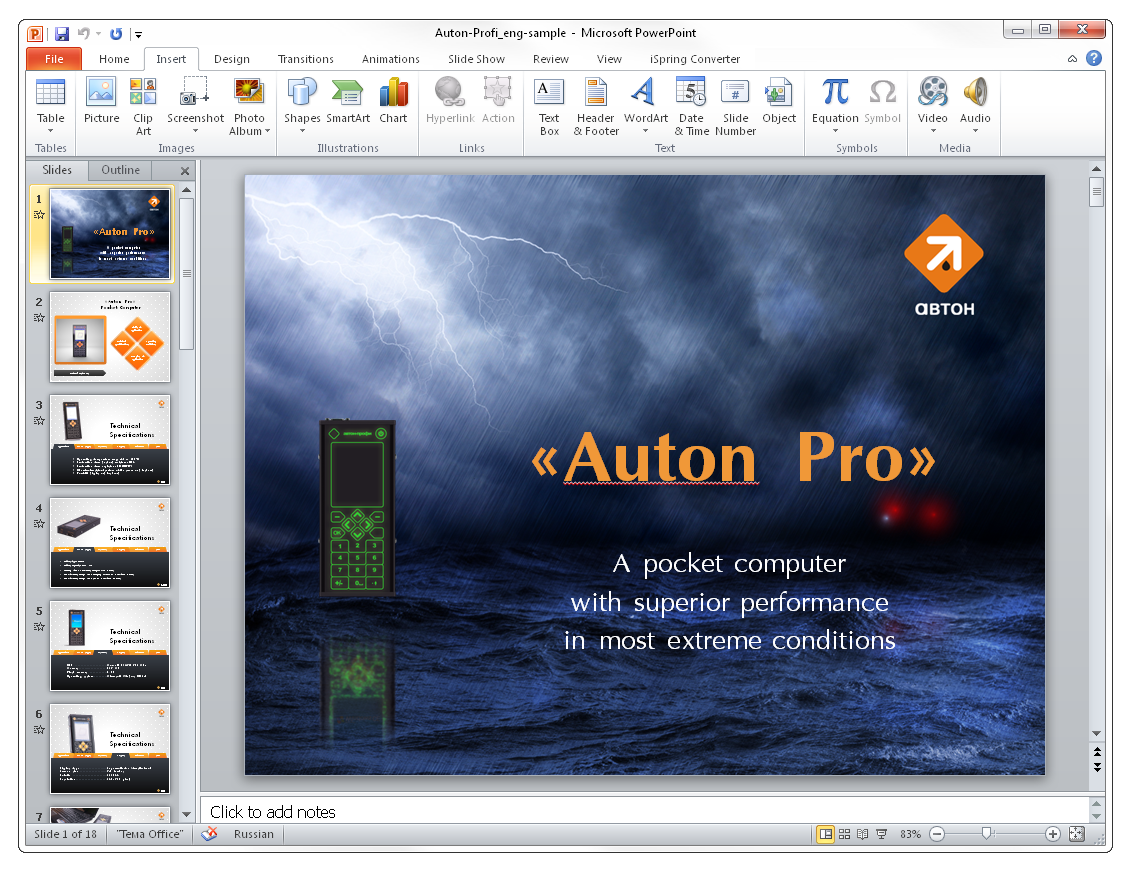Open Header & Footer dialog
Image resolution: width=1132 pixels, height=872 pixels.
[596, 105]
